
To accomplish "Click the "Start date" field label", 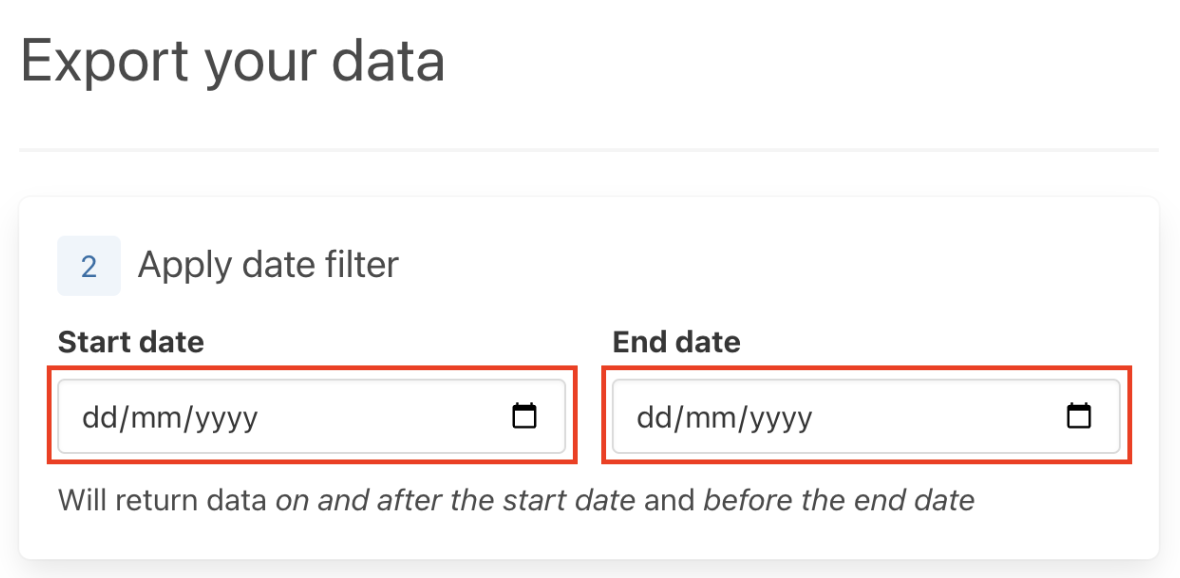I will tap(131, 342).
